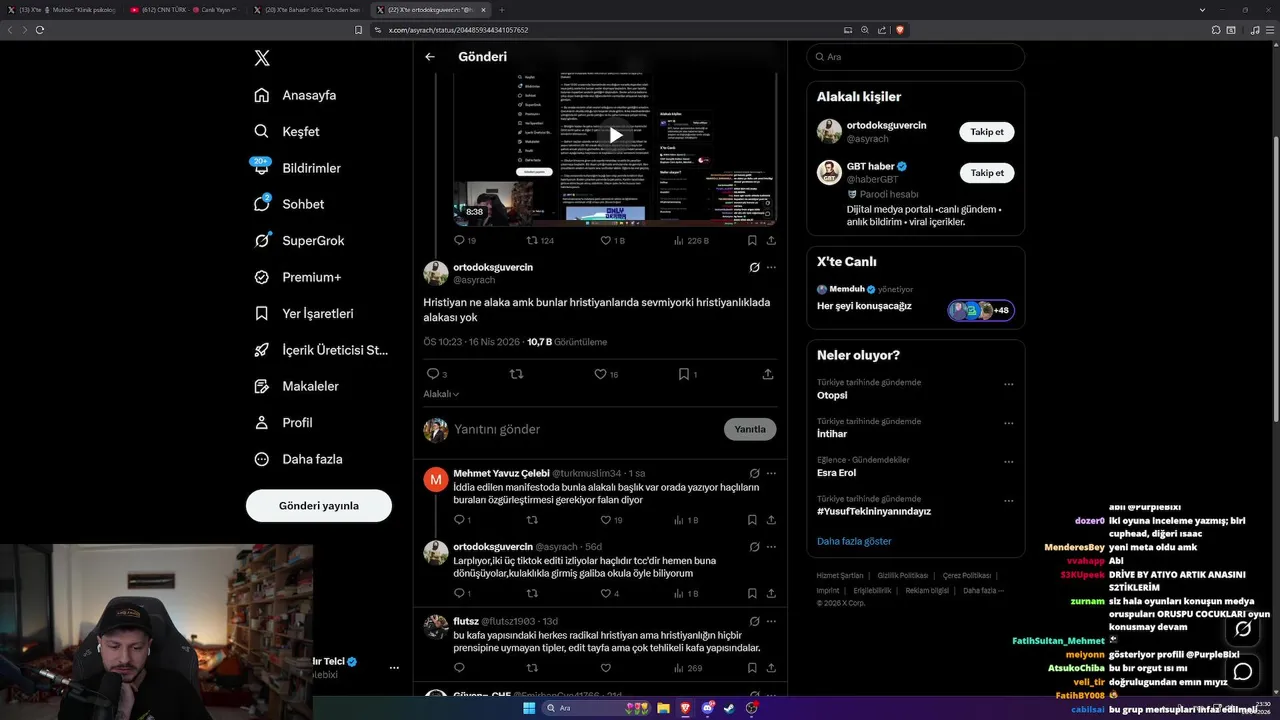Open more options on flutsz reply
This screenshot has height=720, width=1280.
click(771, 621)
